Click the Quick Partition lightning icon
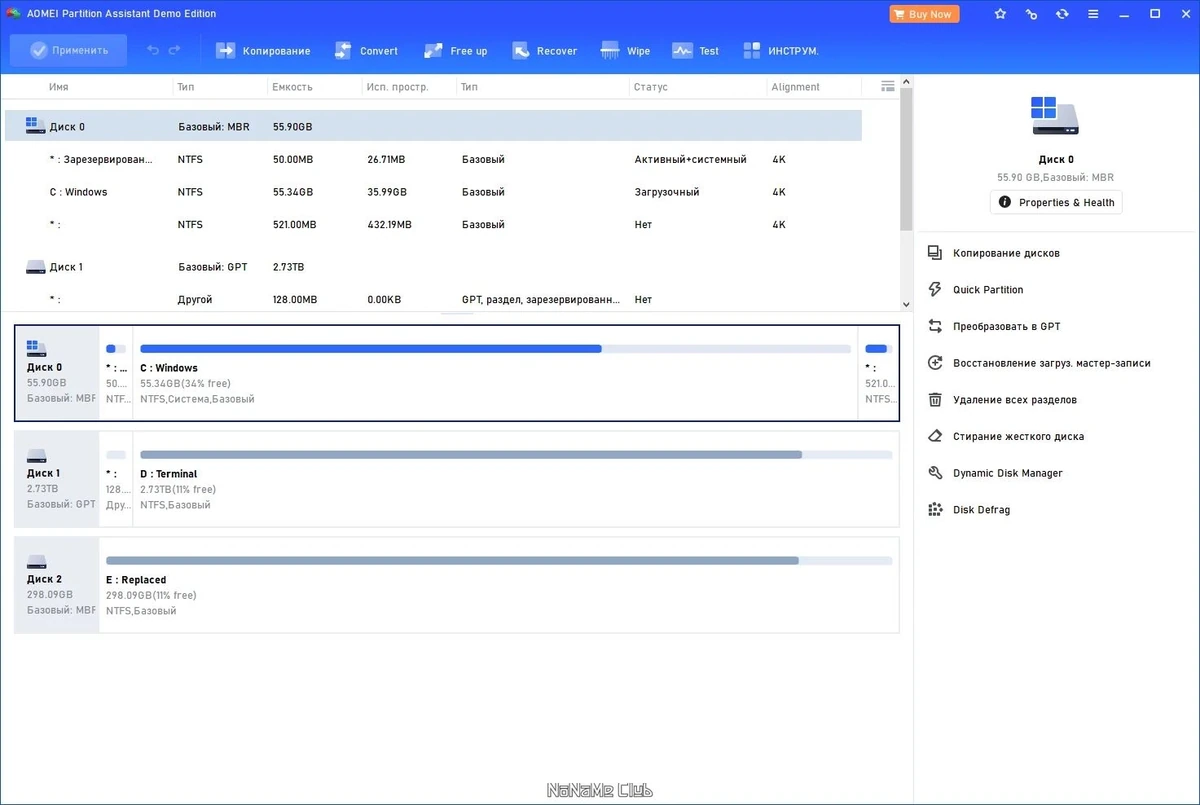 click(x=935, y=290)
